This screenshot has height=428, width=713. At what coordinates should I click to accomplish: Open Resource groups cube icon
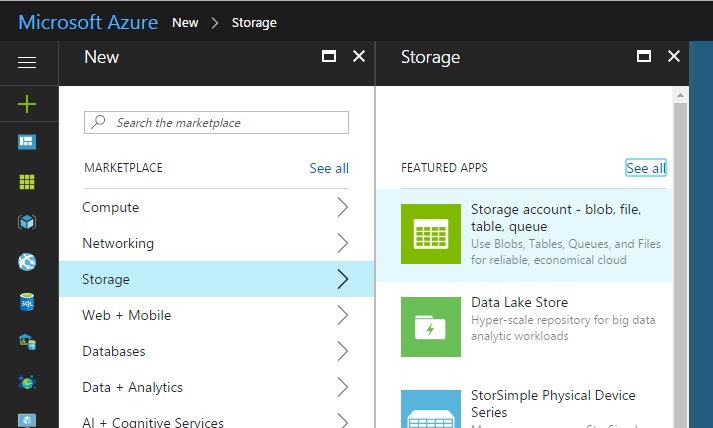27,222
